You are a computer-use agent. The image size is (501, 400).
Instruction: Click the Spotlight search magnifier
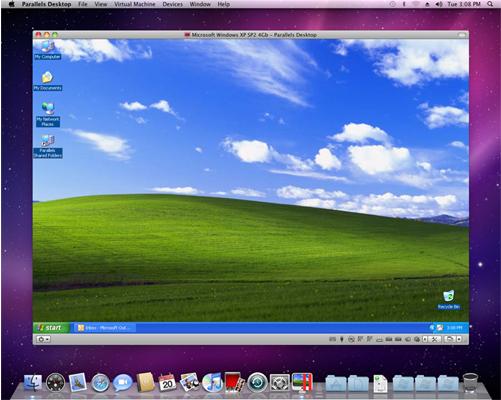pyautogui.click(x=490, y=4)
